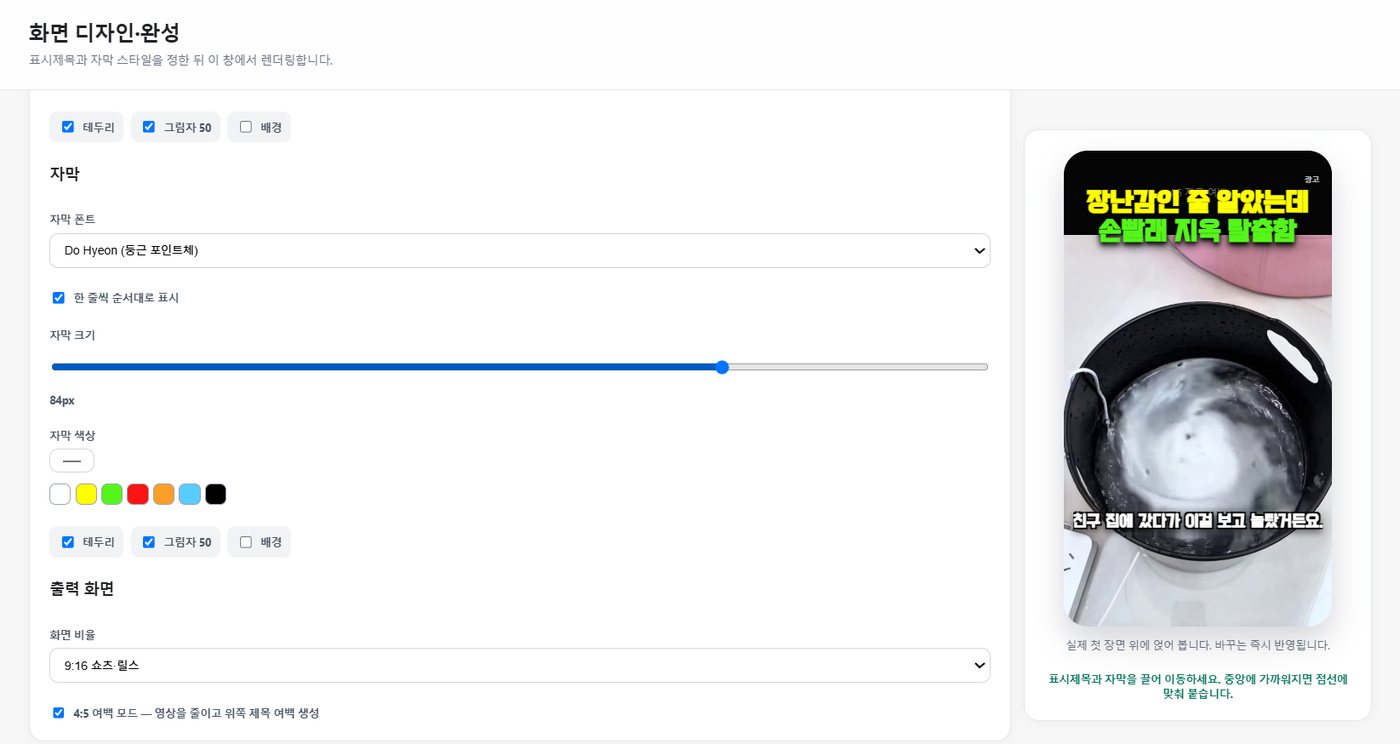Toggle the subtitle 테두리 checkbox
Viewport: 1400px width, 744px height.
[x=68, y=542]
